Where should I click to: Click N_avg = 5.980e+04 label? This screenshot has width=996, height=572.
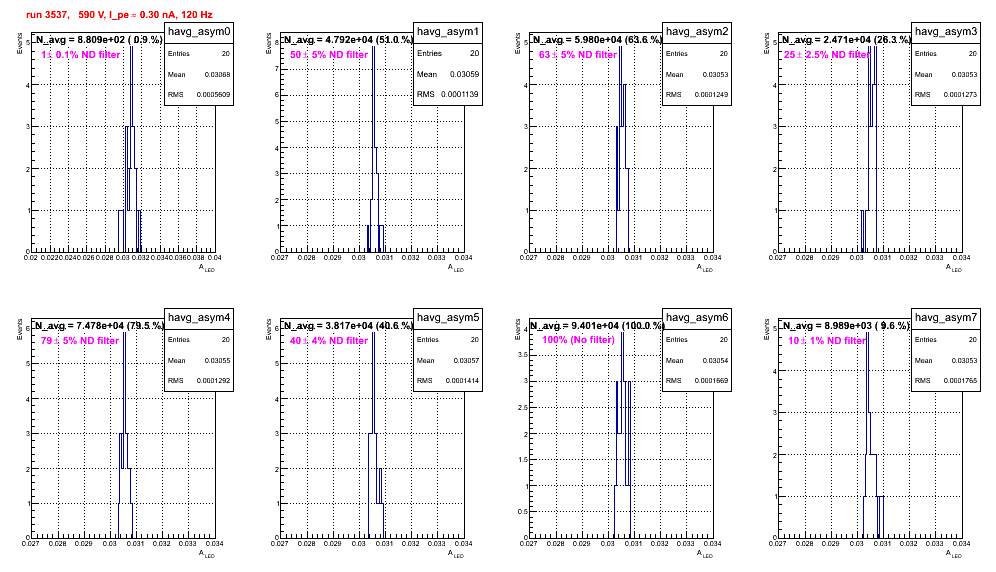[597, 39]
